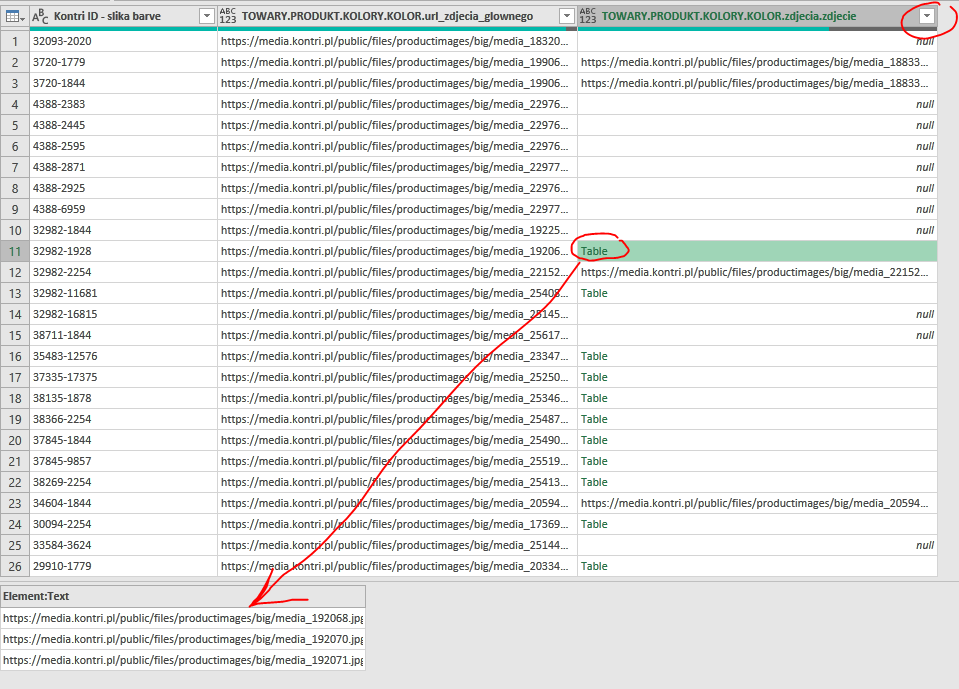Open the Table link in row 19
The image size is (959, 689).
594,419
